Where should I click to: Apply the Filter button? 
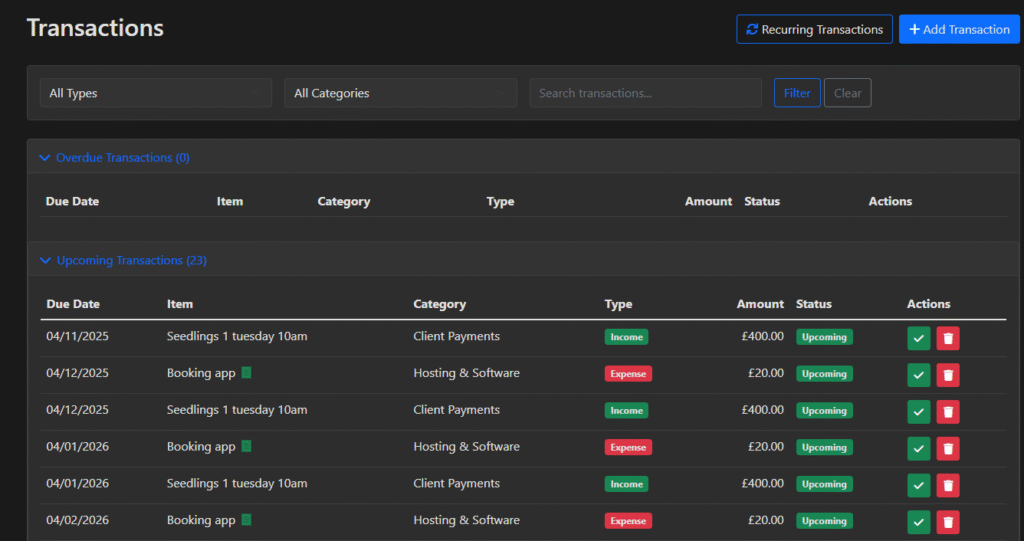797,93
